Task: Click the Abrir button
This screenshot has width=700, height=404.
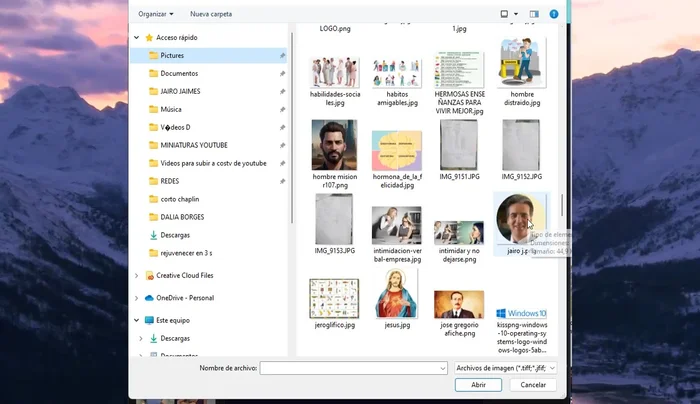Action: (x=478, y=385)
